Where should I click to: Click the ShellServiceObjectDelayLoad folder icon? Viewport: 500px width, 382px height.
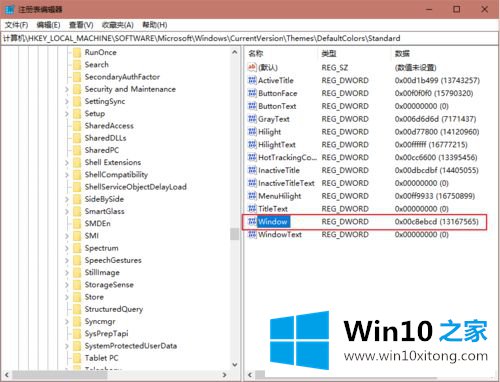tap(77, 187)
